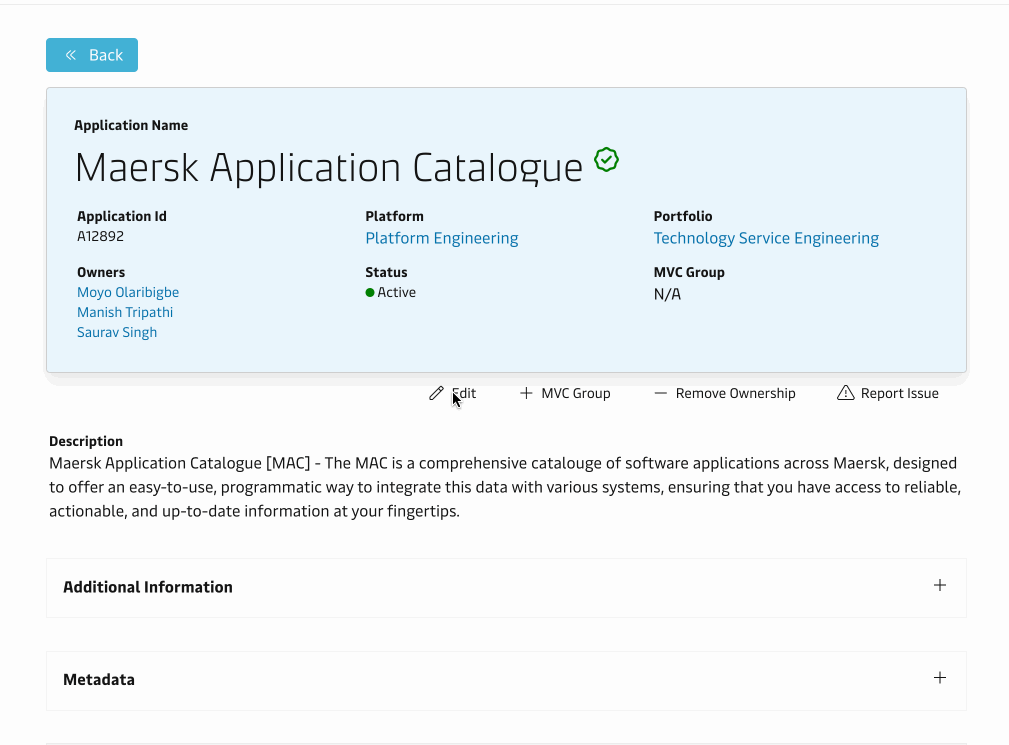Click the Application Name label
Viewport: 1009px width, 745px height.
coord(131,125)
